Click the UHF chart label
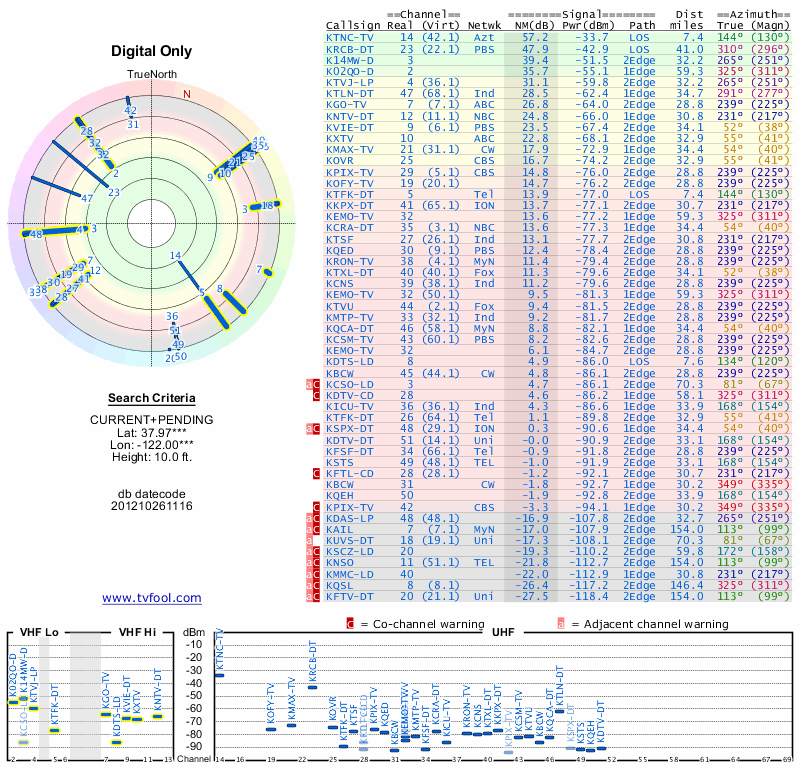The width and height of the screenshot is (800, 768). (x=503, y=632)
